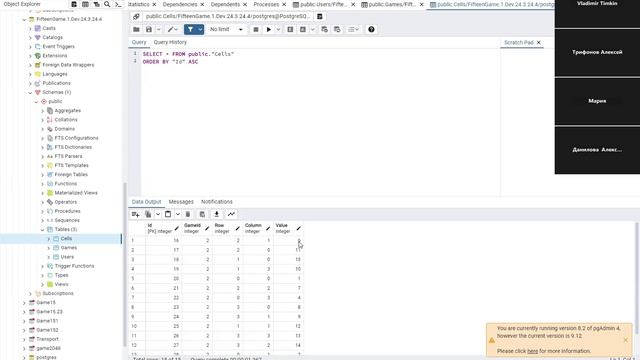Click the connection status link icon
This screenshot has width=640, height=360.
[x=136, y=16]
